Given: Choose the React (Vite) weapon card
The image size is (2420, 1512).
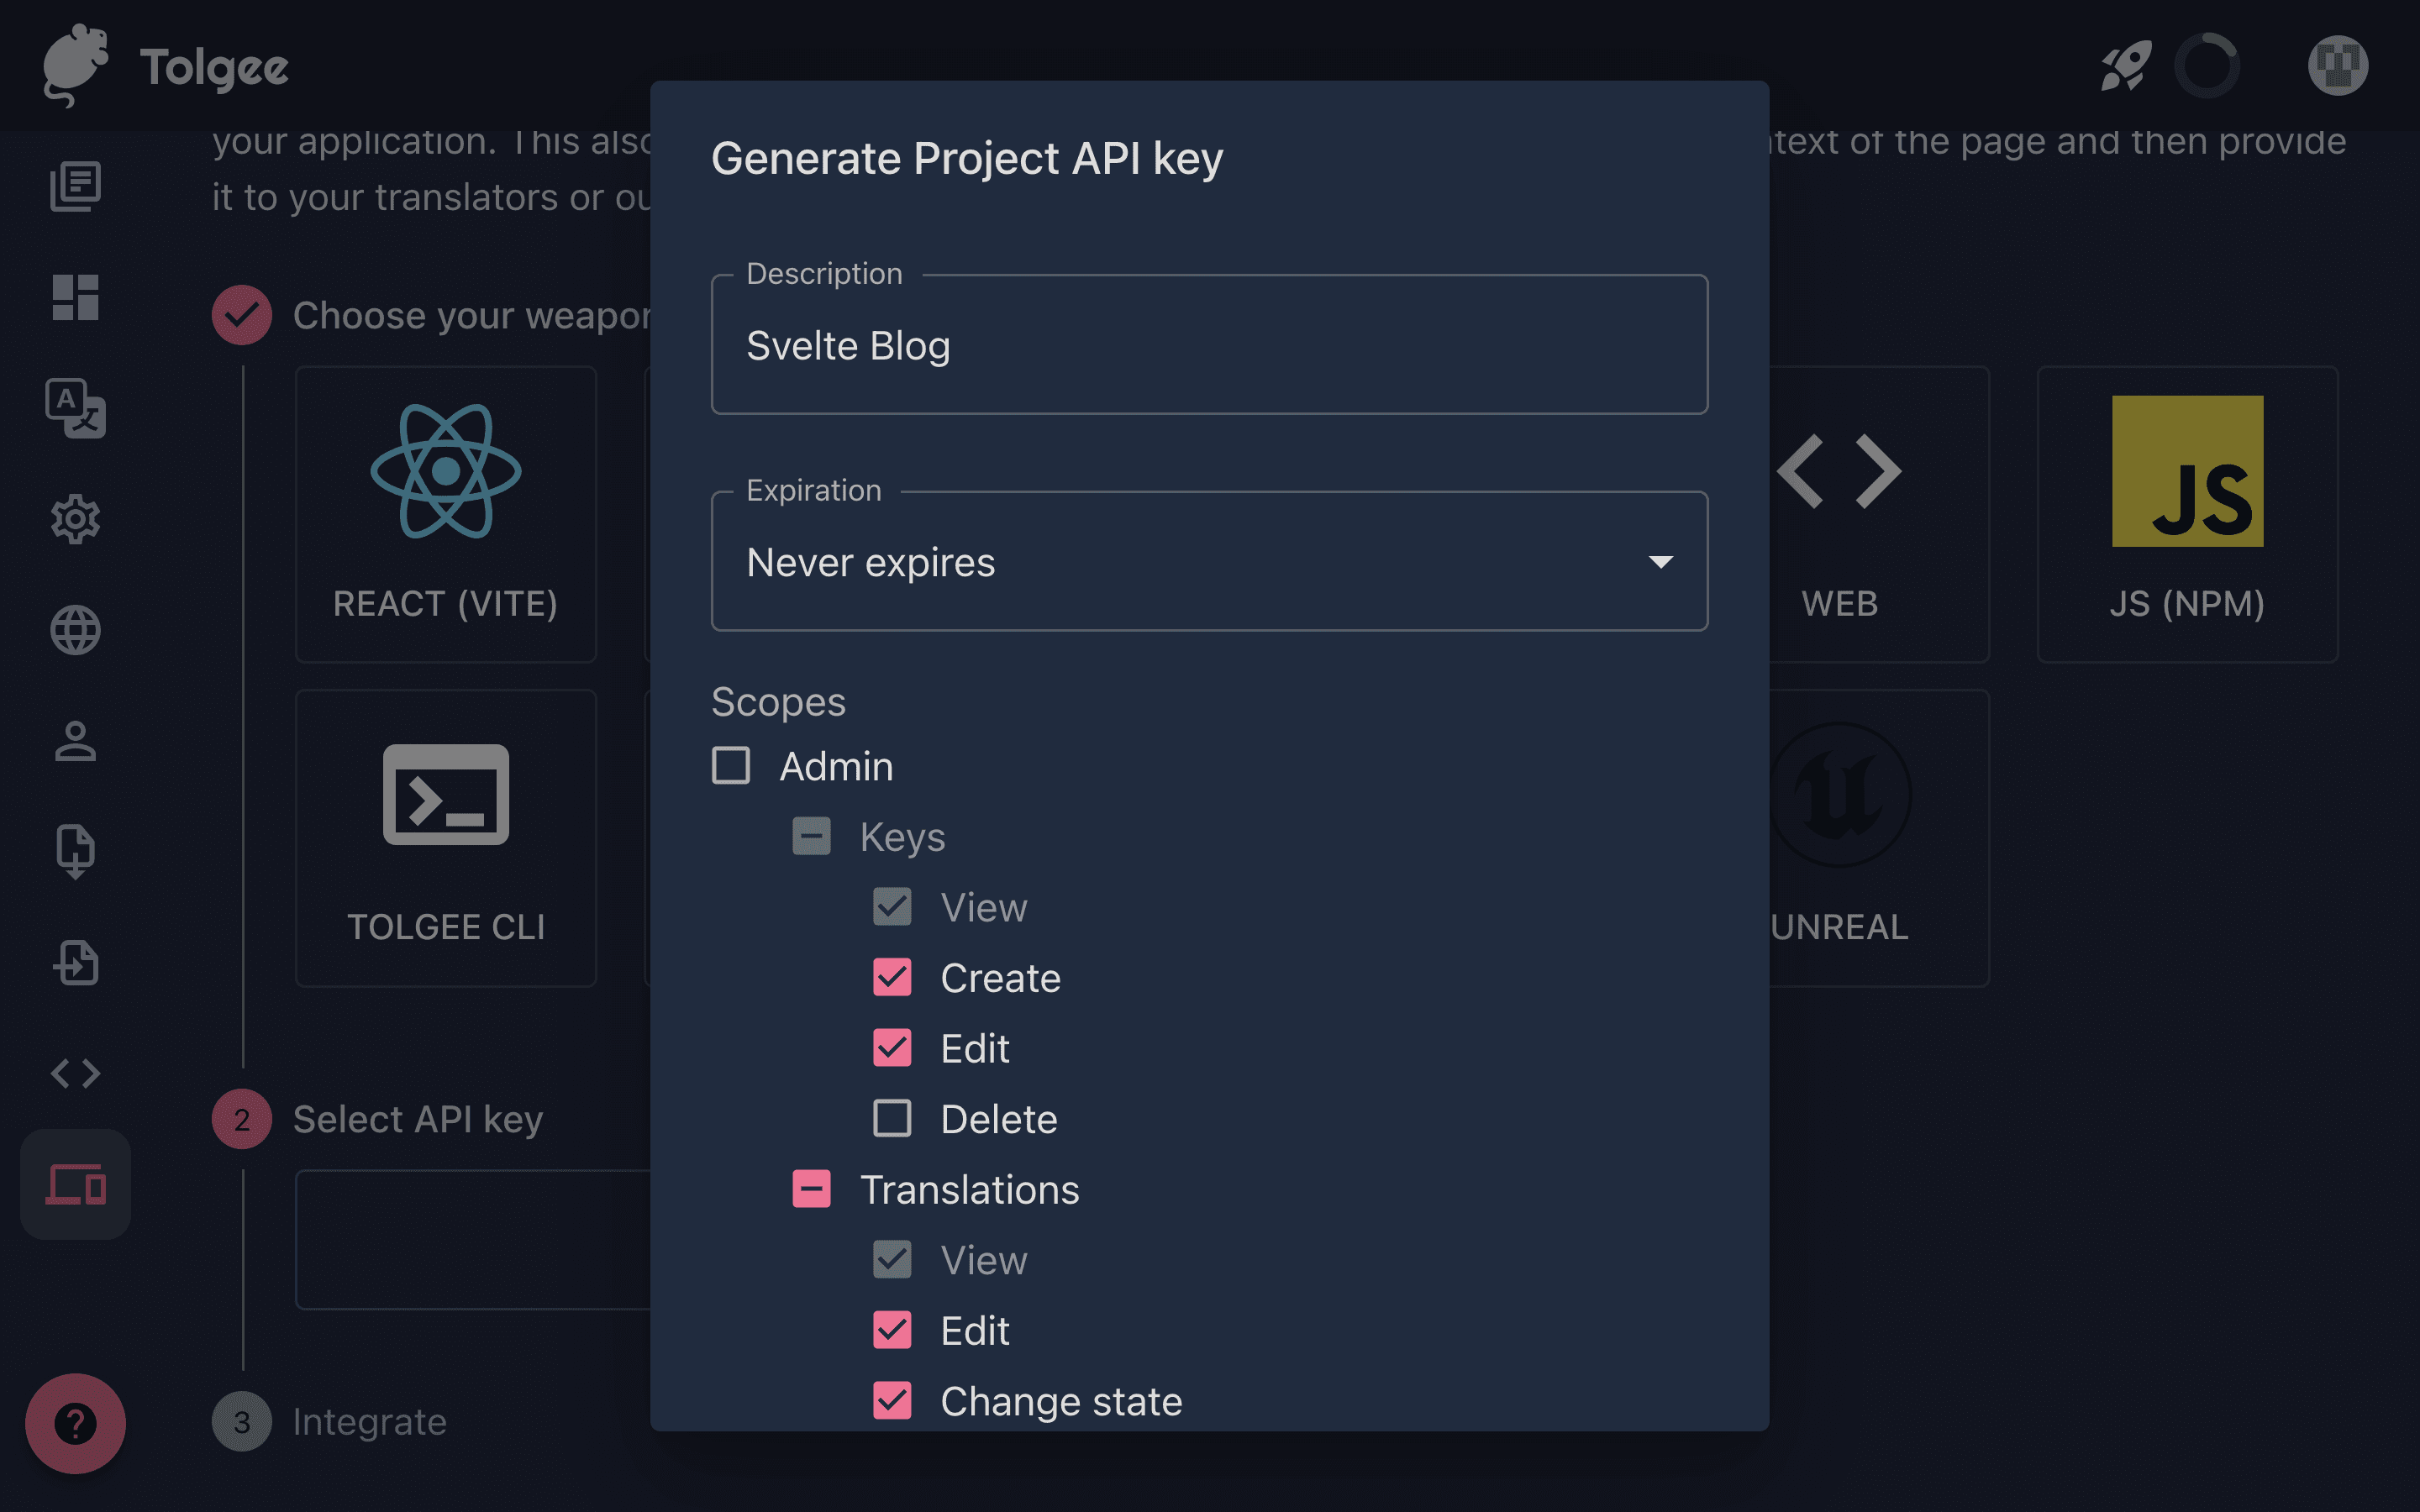Looking at the screenshot, I should coord(446,514).
